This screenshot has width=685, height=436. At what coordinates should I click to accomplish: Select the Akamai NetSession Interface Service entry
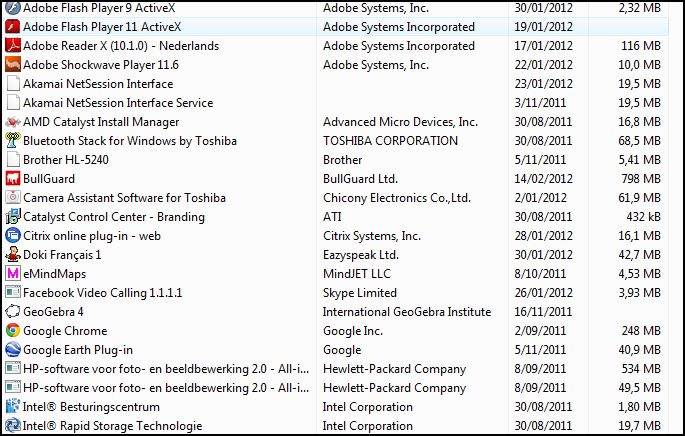pyautogui.click(x=118, y=103)
